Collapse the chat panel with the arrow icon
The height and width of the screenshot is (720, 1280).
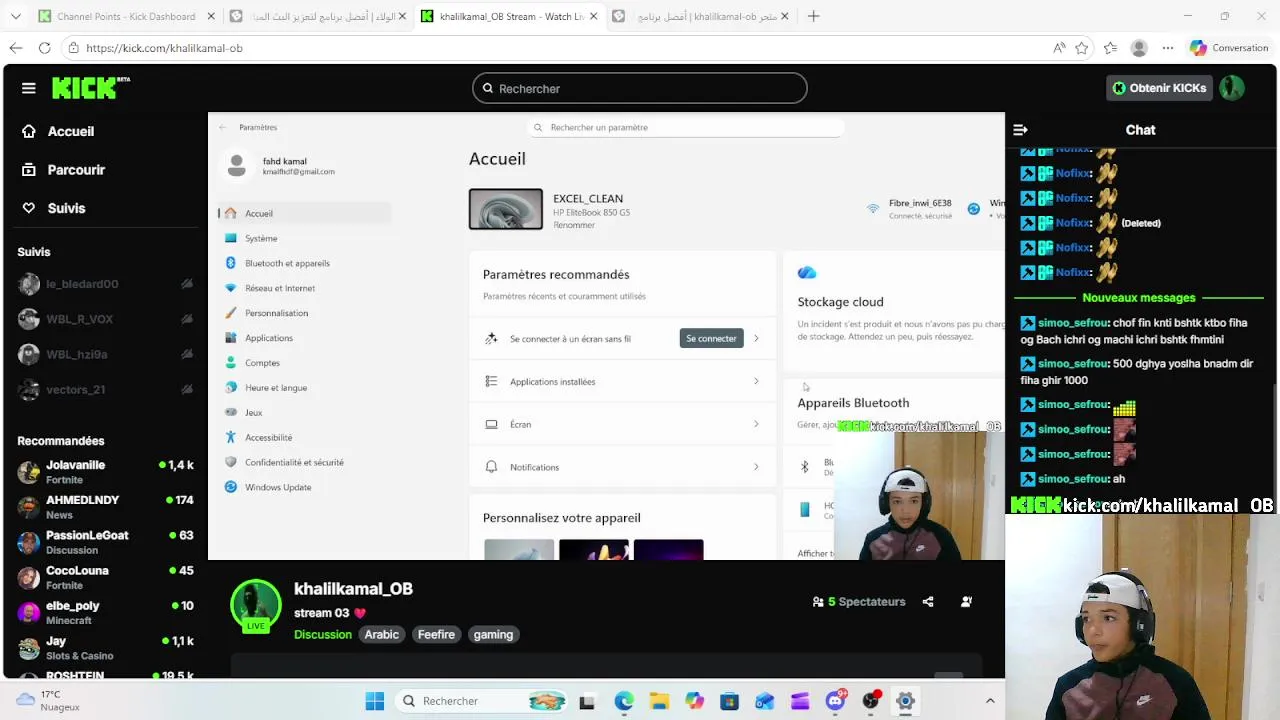pyautogui.click(x=1020, y=130)
